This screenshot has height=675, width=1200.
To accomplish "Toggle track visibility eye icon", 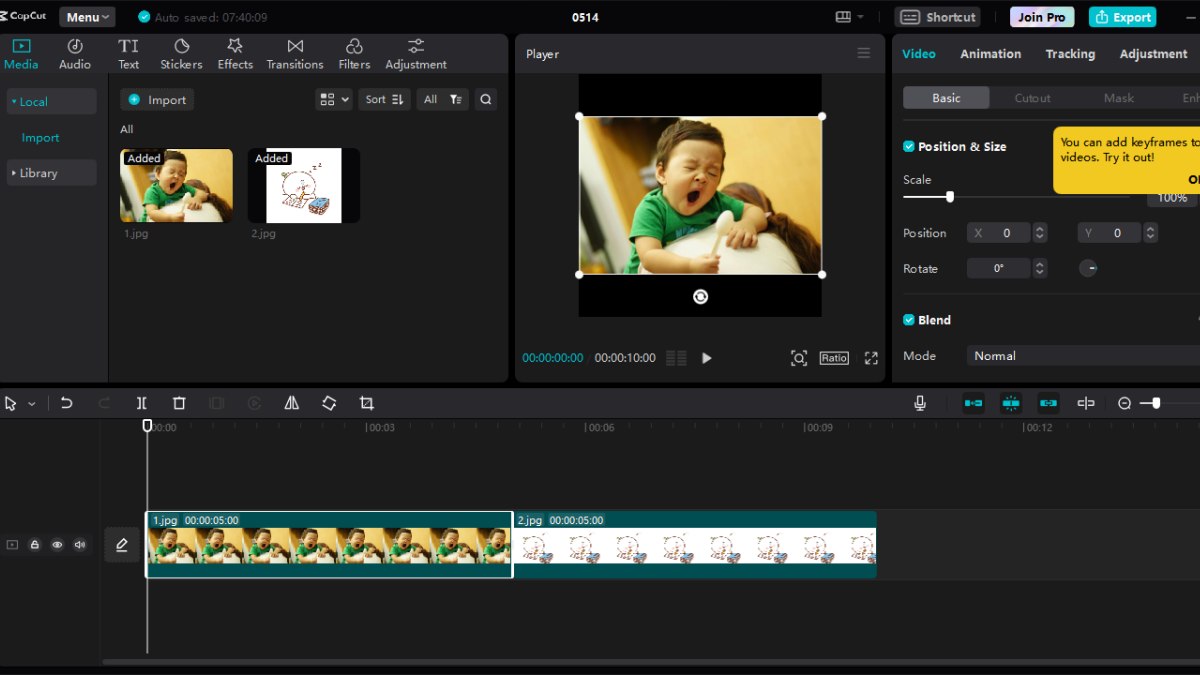I will click(57, 545).
